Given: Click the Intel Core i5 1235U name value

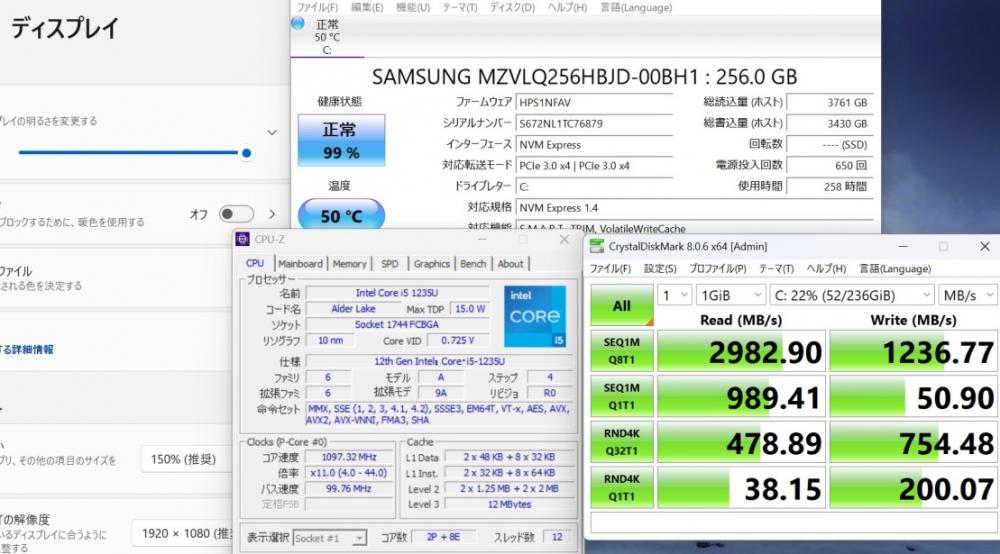Looking at the screenshot, I should [x=397, y=293].
